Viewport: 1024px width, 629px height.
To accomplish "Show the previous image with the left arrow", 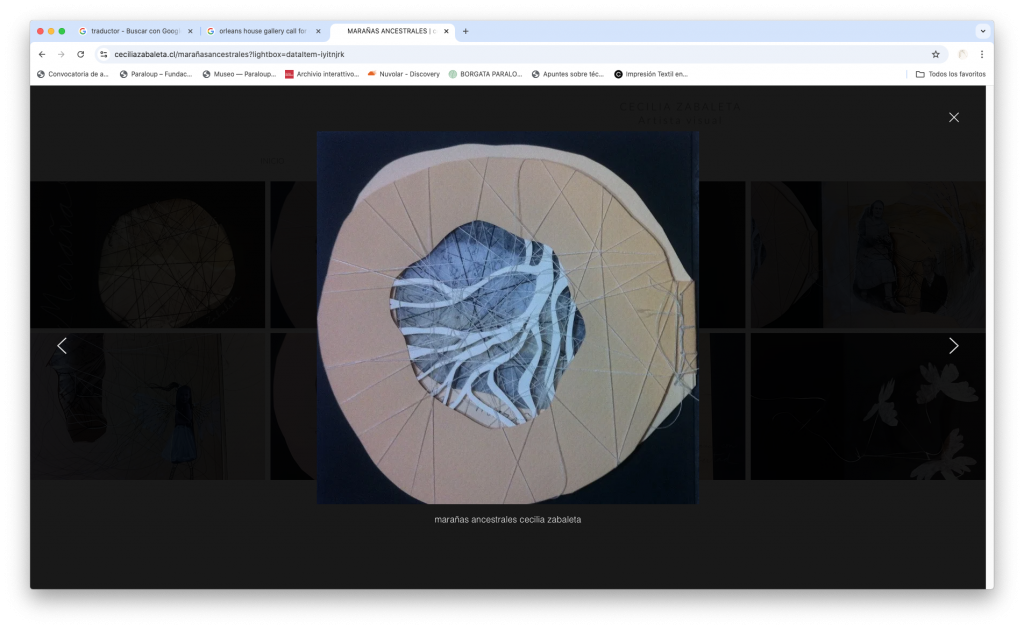I will tap(62, 346).
